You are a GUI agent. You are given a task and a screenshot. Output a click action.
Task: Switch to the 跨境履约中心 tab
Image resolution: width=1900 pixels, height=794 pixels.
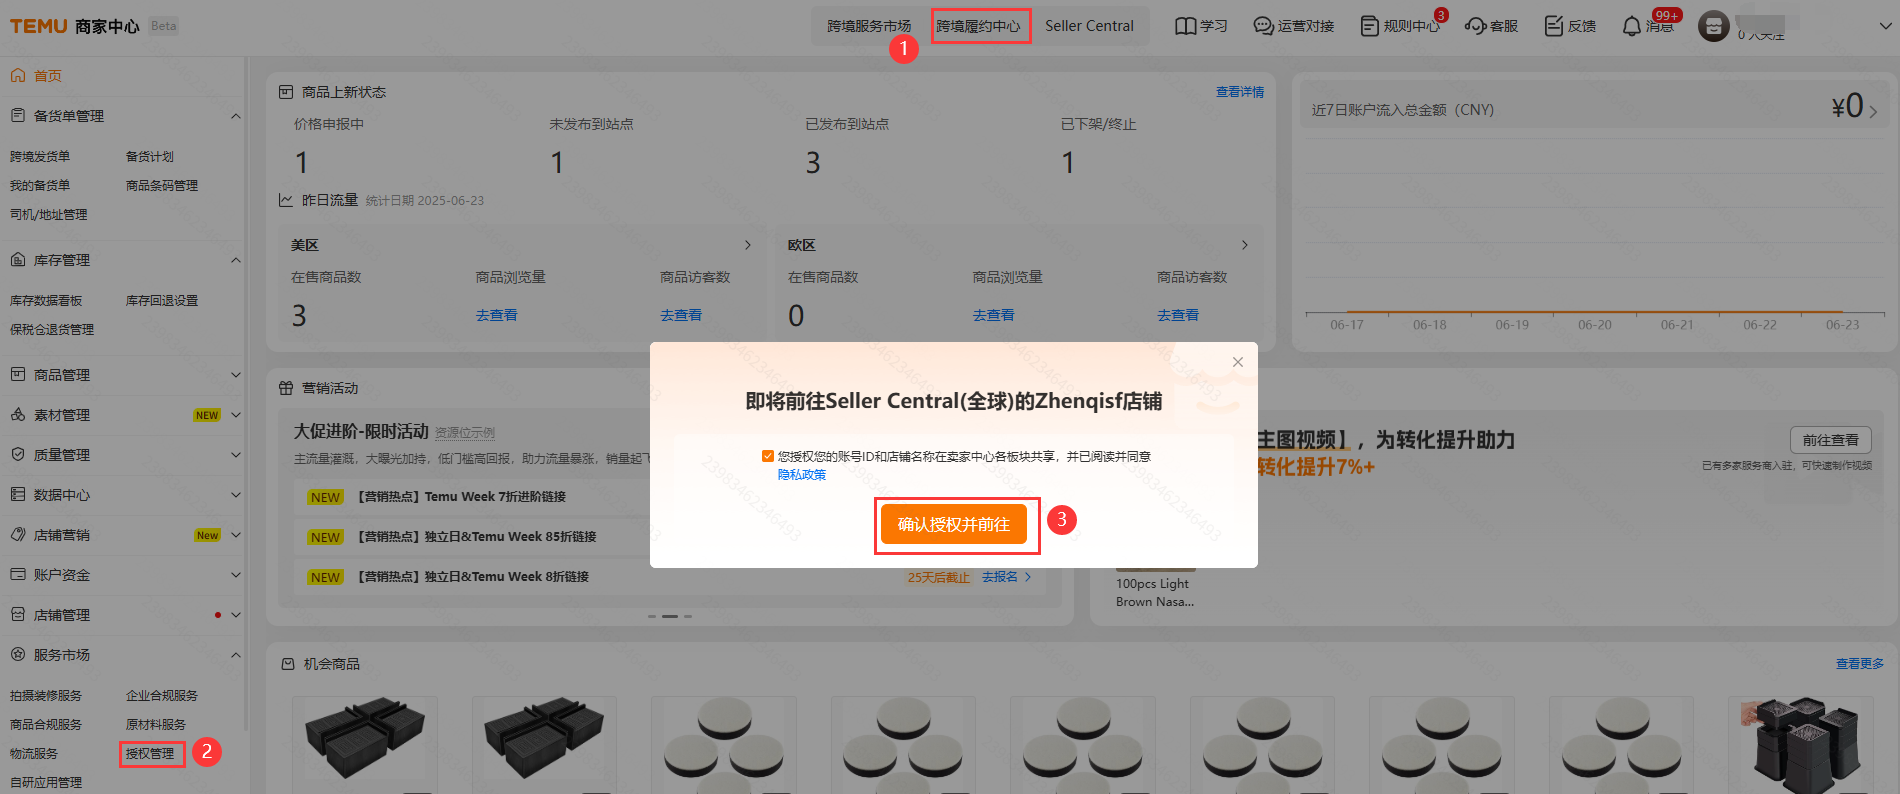click(x=979, y=26)
